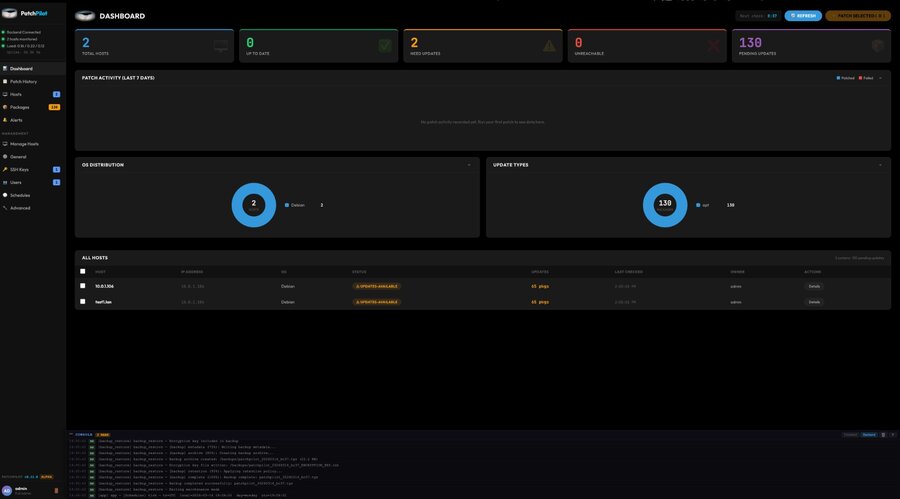Collapse the Console panel chevron
The image size is (900, 499).
71,435
